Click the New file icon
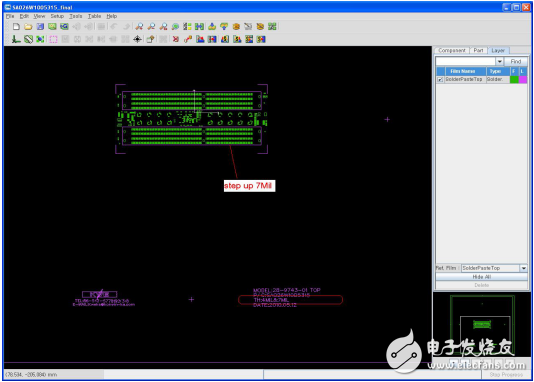This screenshot has width=534, height=382. coord(16,27)
